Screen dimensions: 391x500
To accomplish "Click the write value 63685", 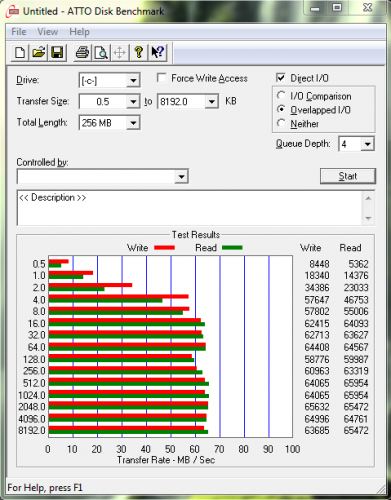I will [x=317, y=431].
